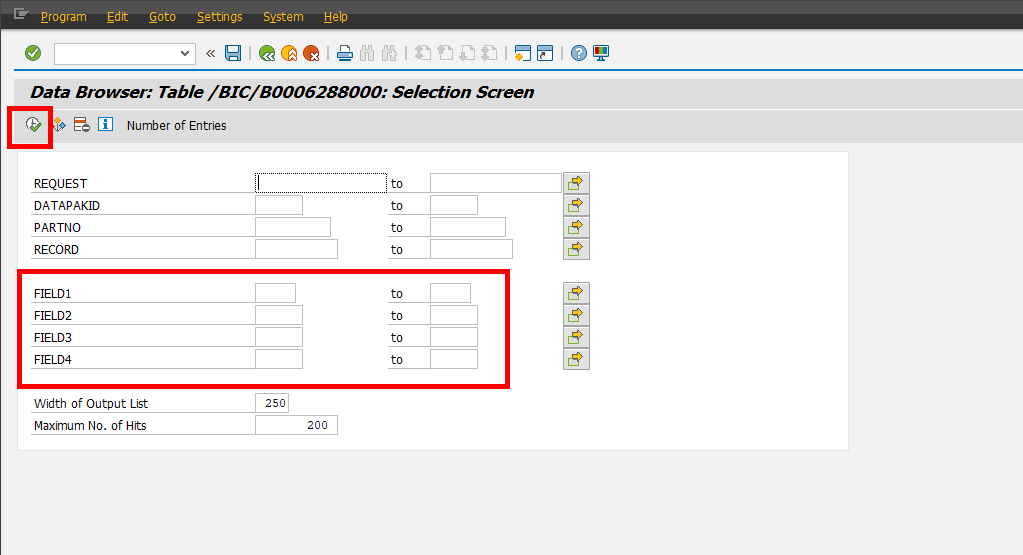Click the DATAPAKID from input field
1023x555 pixels.
pyautogui.click(x=279, y=205)
